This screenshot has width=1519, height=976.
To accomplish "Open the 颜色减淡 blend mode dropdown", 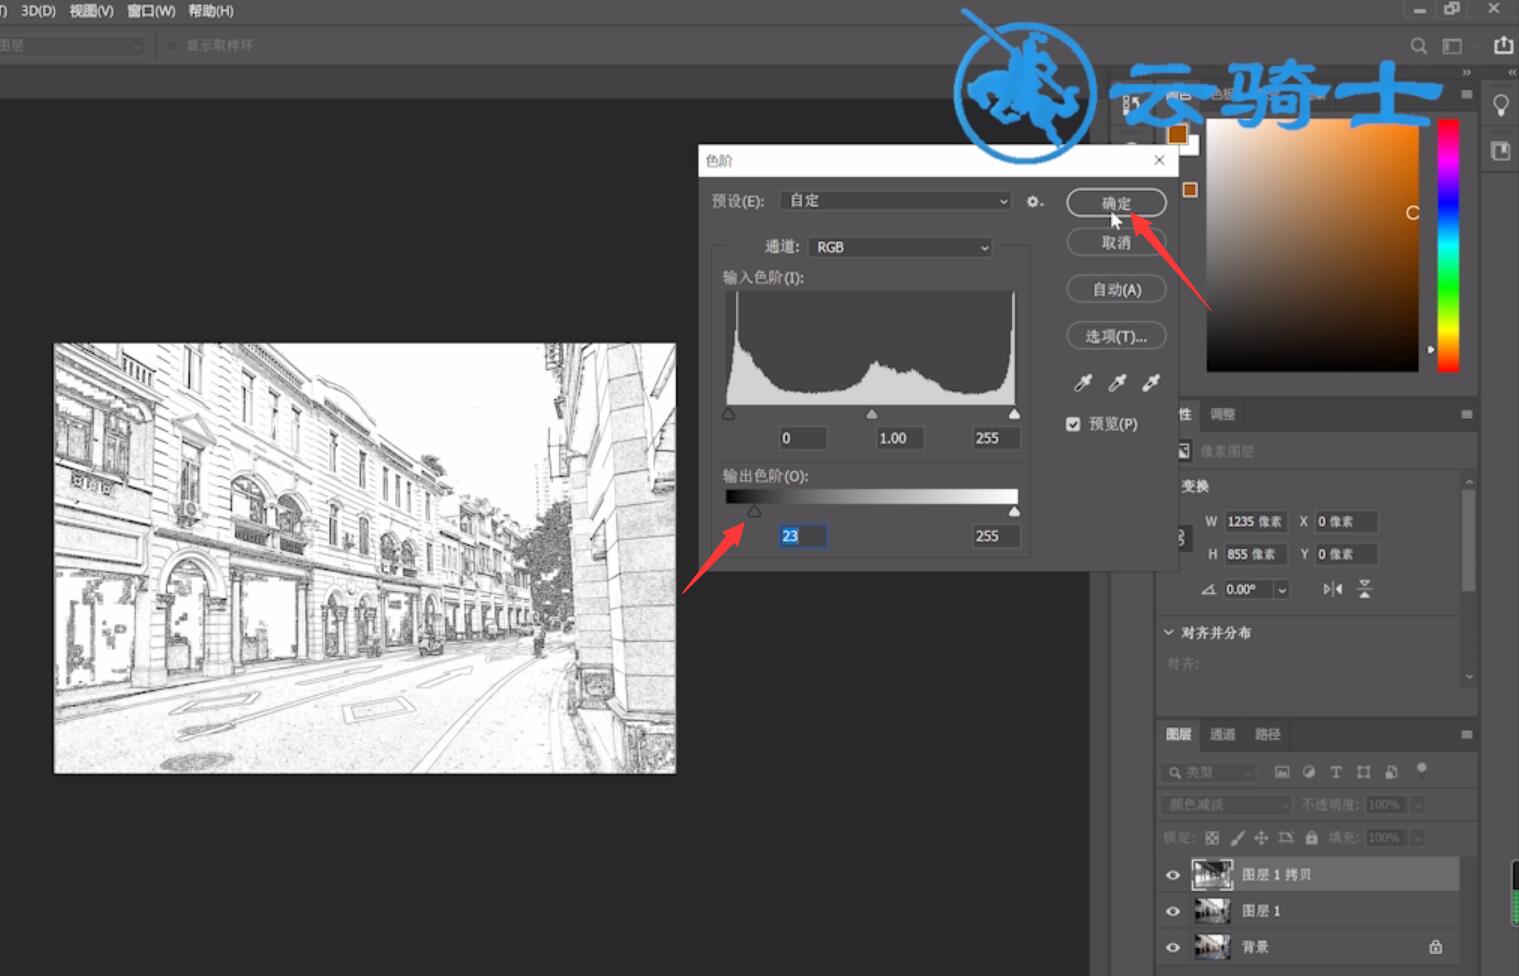I will (x=1226, y=805).
